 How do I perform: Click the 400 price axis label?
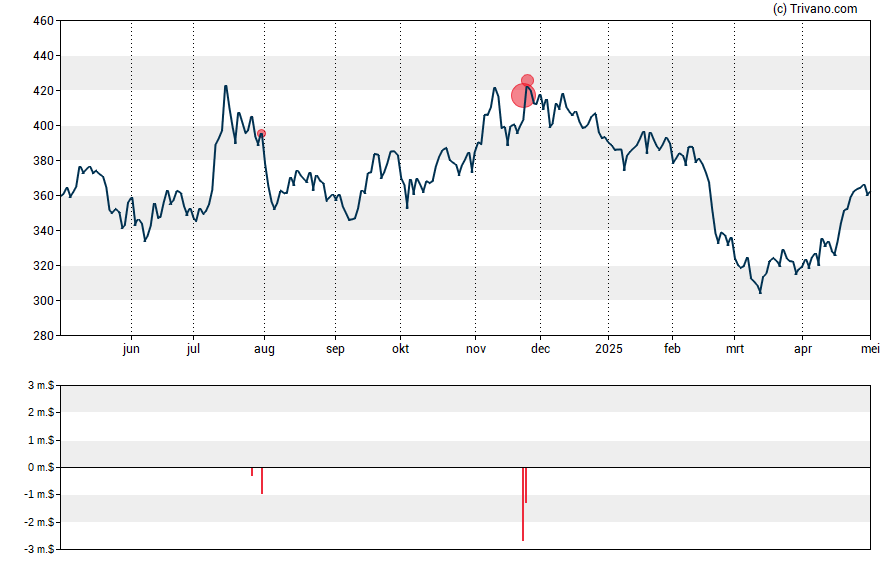(44, 126)
